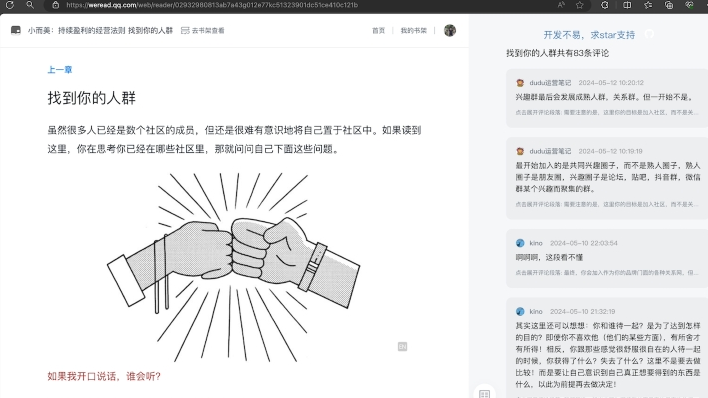The height and width of the screenshot is (398, 708).
Task: Click the dudu运营笔记 avatar on the 10:20:12 comment
Action: (520, 83)
